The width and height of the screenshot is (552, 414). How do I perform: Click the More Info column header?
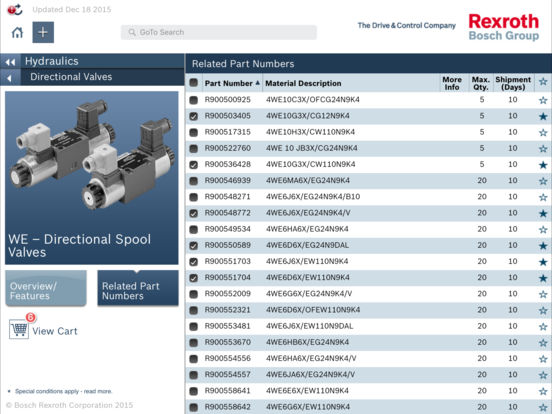point(452,83)
